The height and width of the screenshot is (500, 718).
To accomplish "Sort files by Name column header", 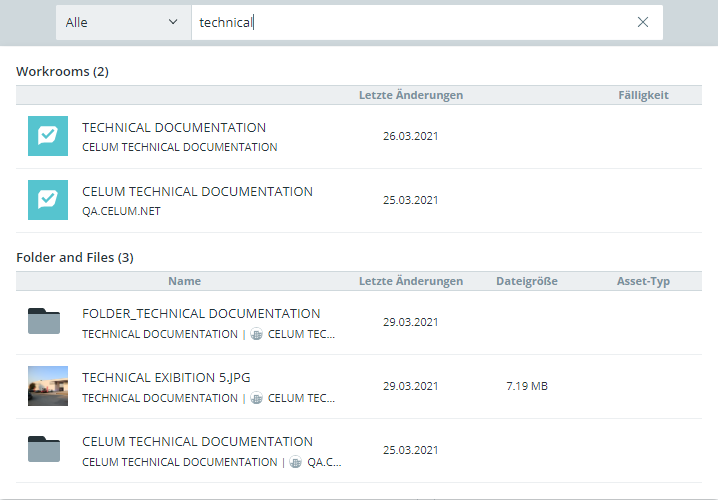I will (185, 281).
